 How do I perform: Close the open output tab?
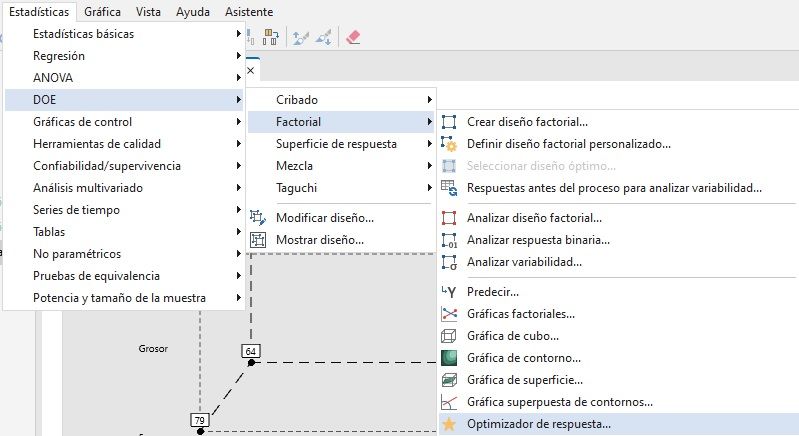click(x=250, y=70)
